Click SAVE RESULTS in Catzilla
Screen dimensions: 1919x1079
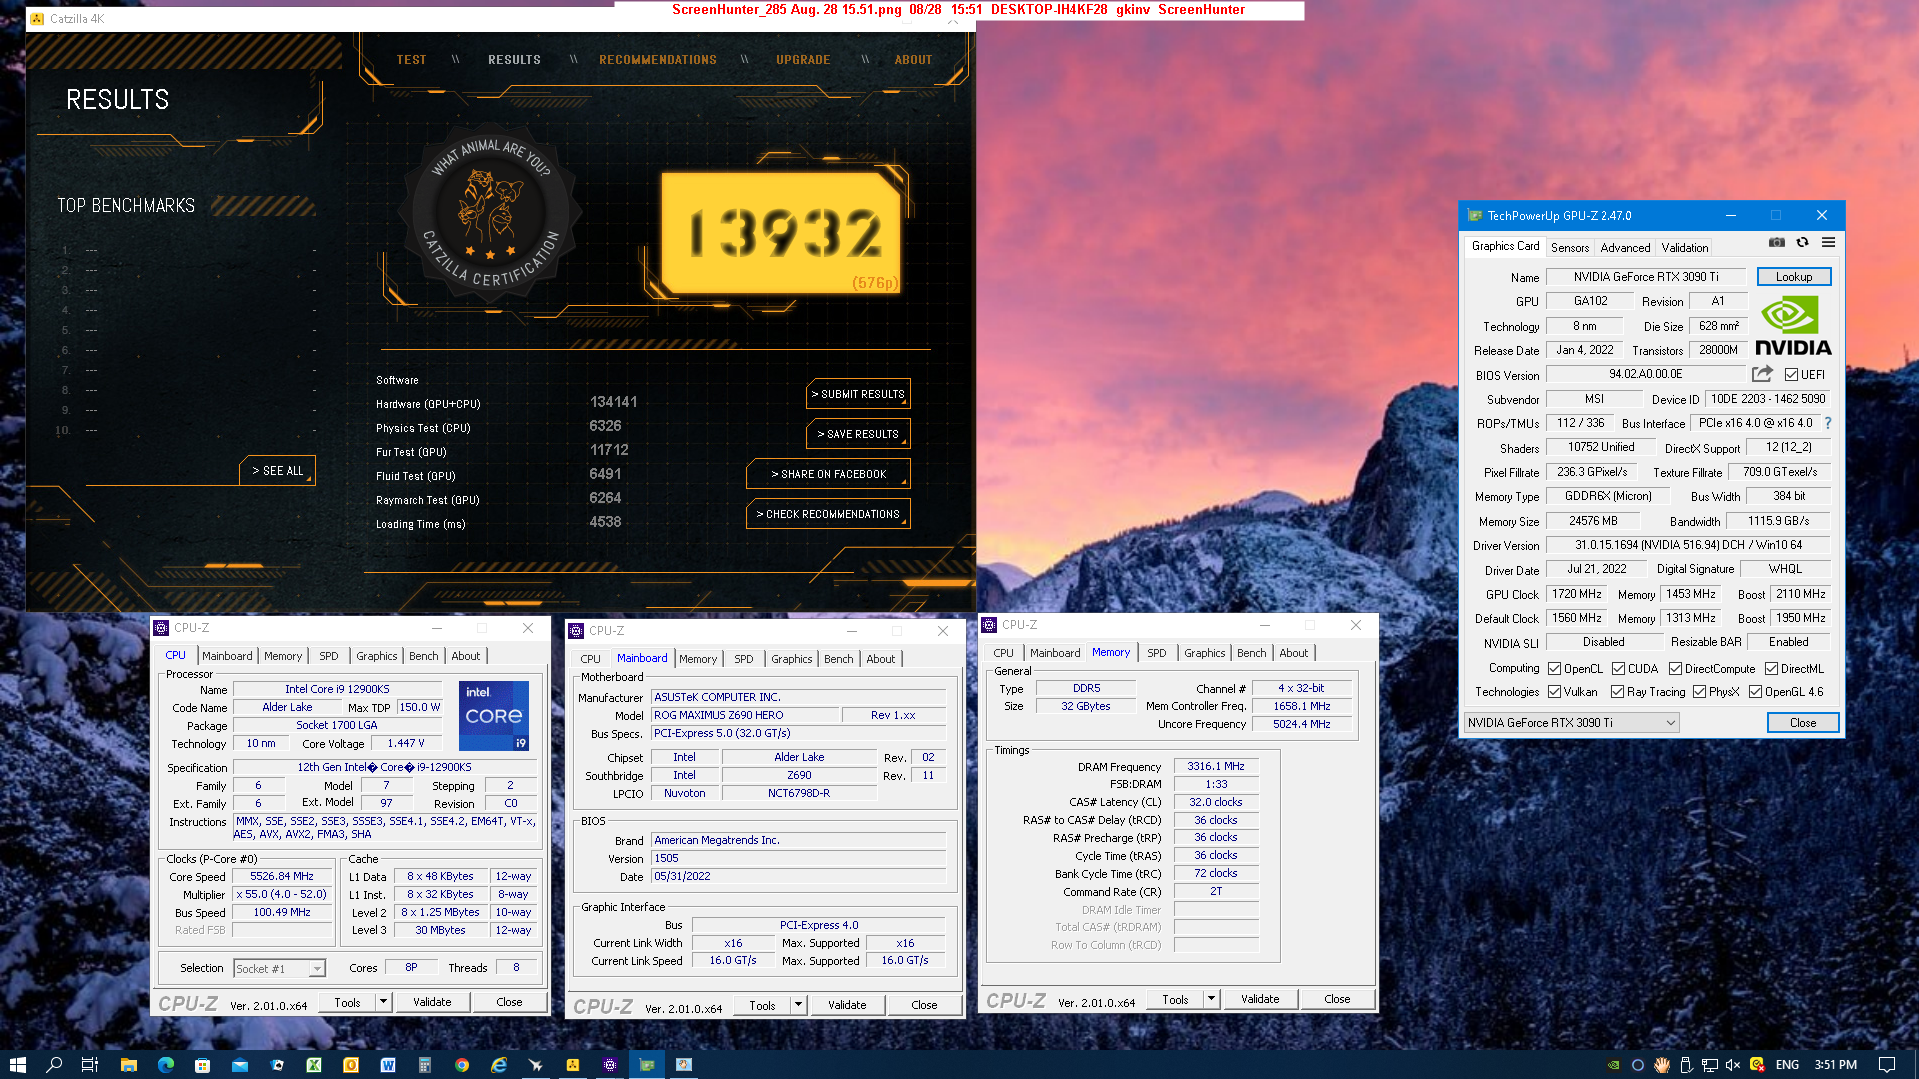858,434
